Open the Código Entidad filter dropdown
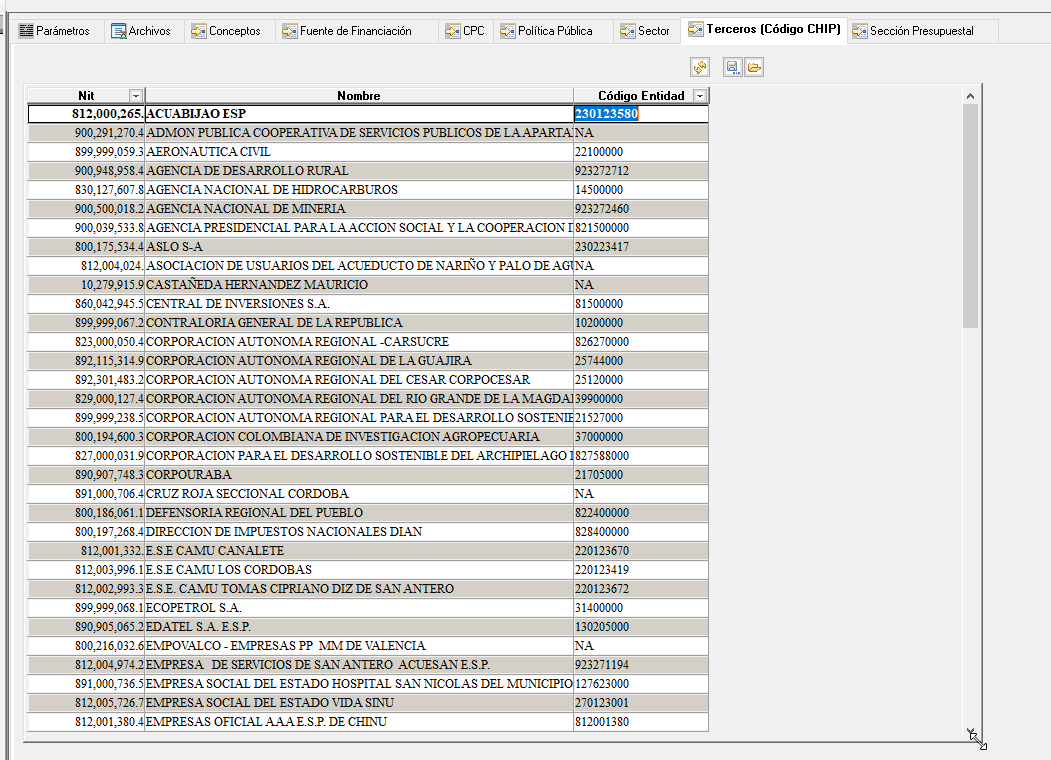1051x760 pixels. (x=700, y=96)
